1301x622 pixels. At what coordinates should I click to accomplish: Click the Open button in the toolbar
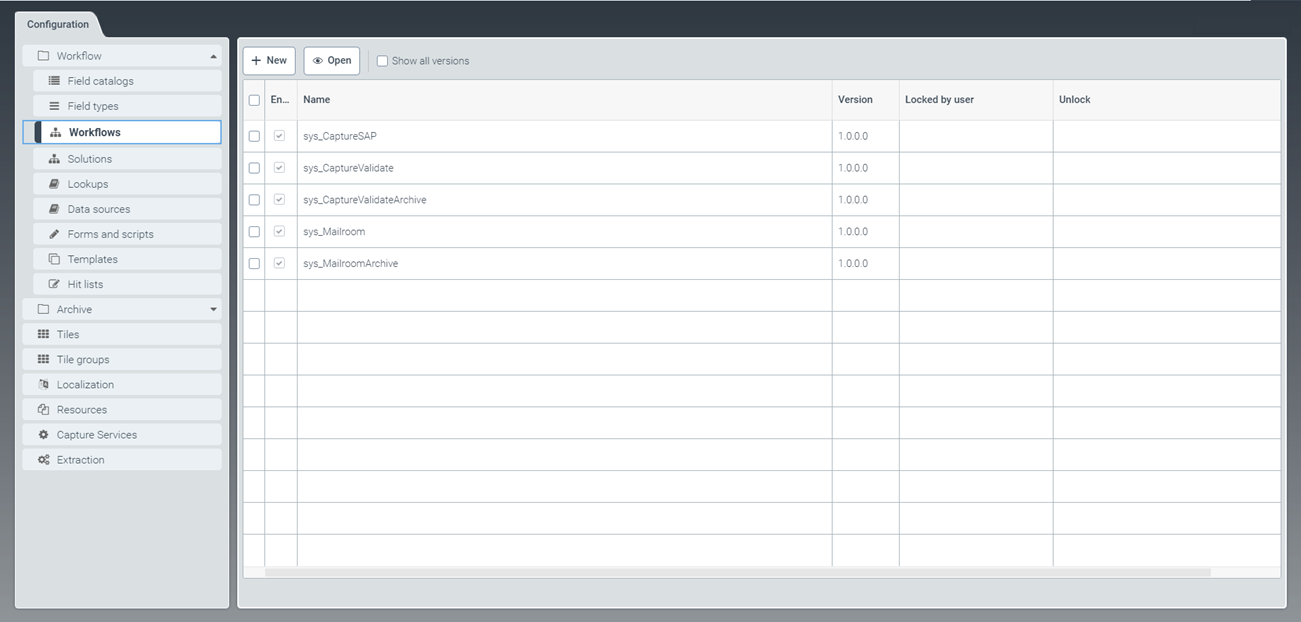coord(331,60)
